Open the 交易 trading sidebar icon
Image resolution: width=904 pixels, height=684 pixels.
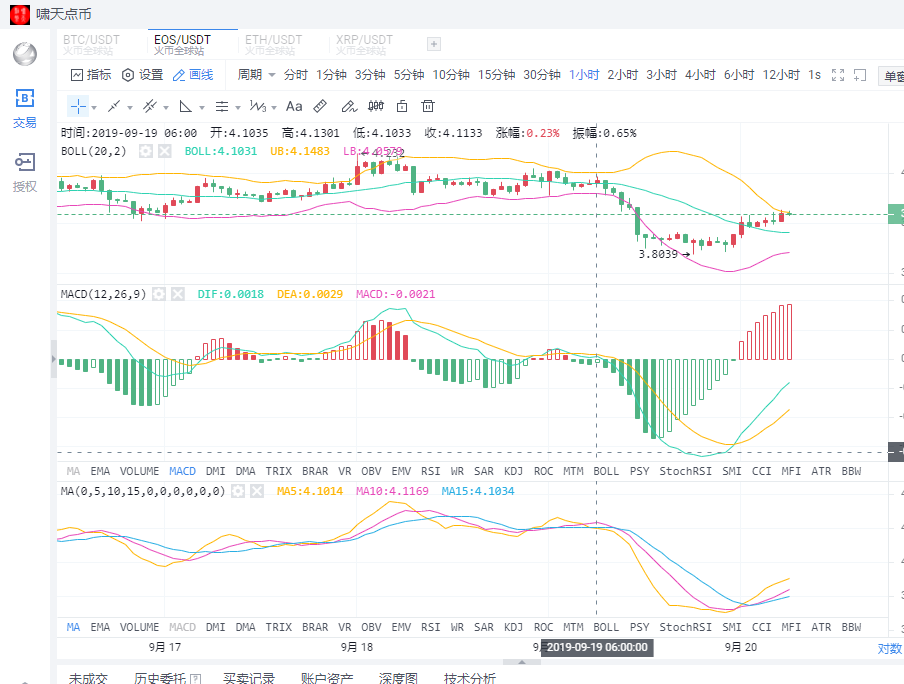pos(25,108)
